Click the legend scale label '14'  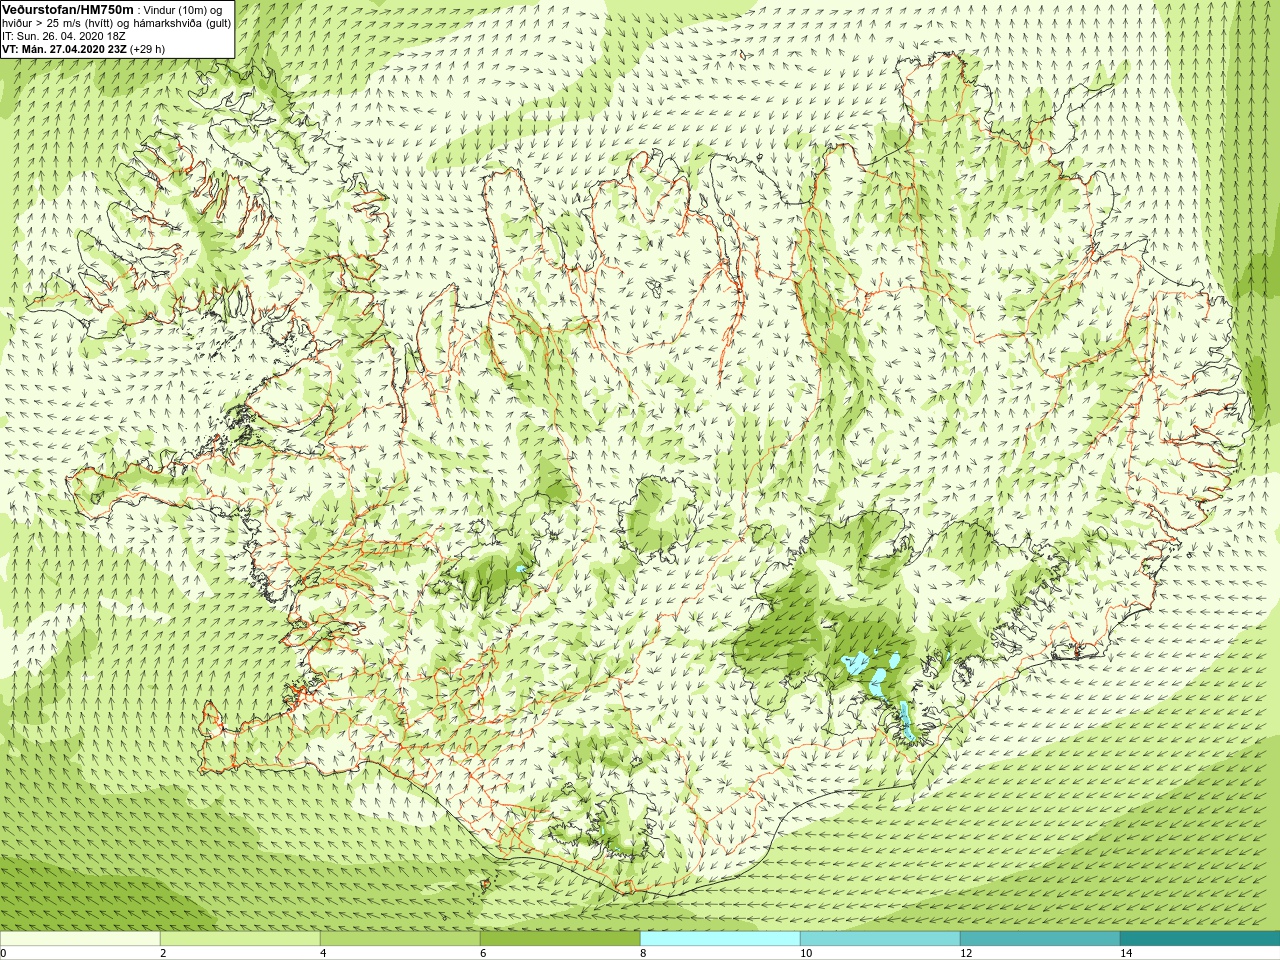1126,953
